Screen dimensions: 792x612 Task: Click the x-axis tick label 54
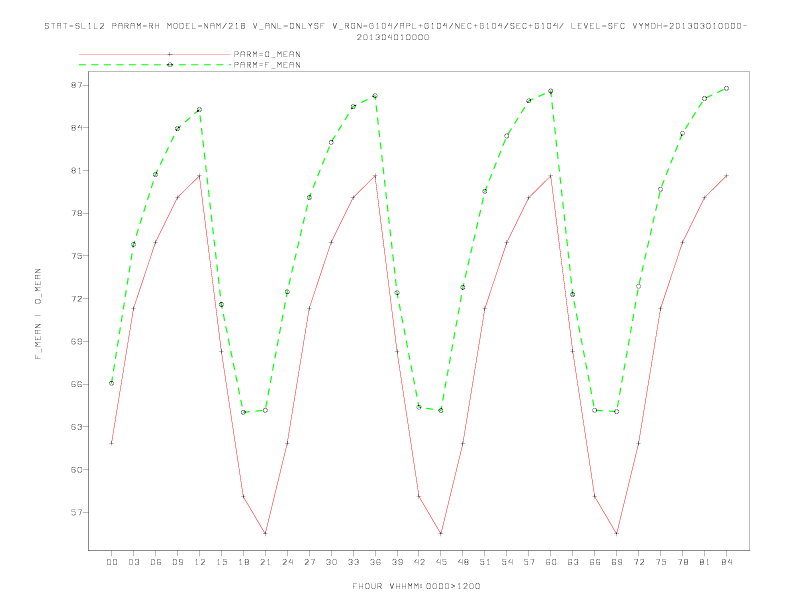pyautogui.click(x=507, y=562)
